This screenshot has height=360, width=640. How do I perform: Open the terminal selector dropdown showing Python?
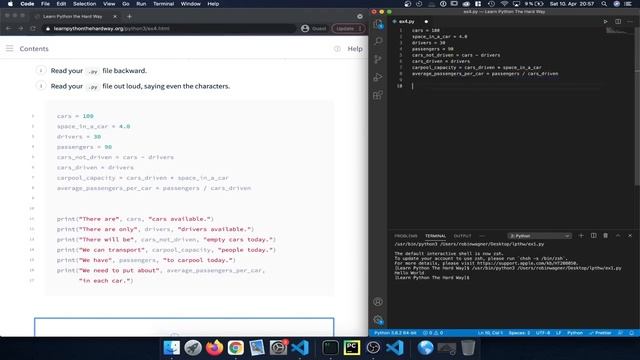[x=539, y=236]
